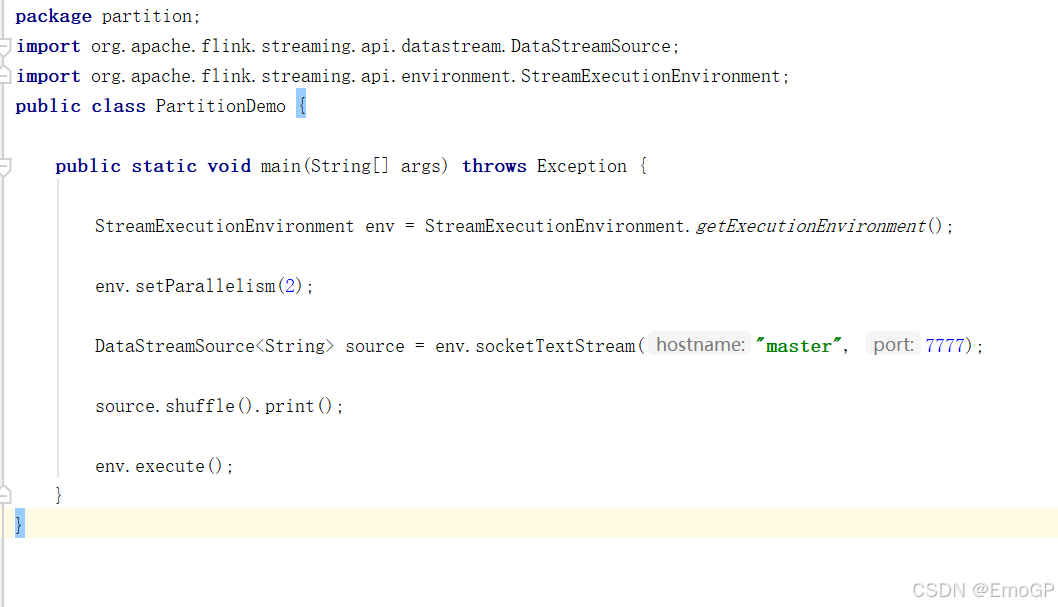This screenshot has width=1058, height=607.
Task: Click 'env.execute();' statement
Action: 164,466
